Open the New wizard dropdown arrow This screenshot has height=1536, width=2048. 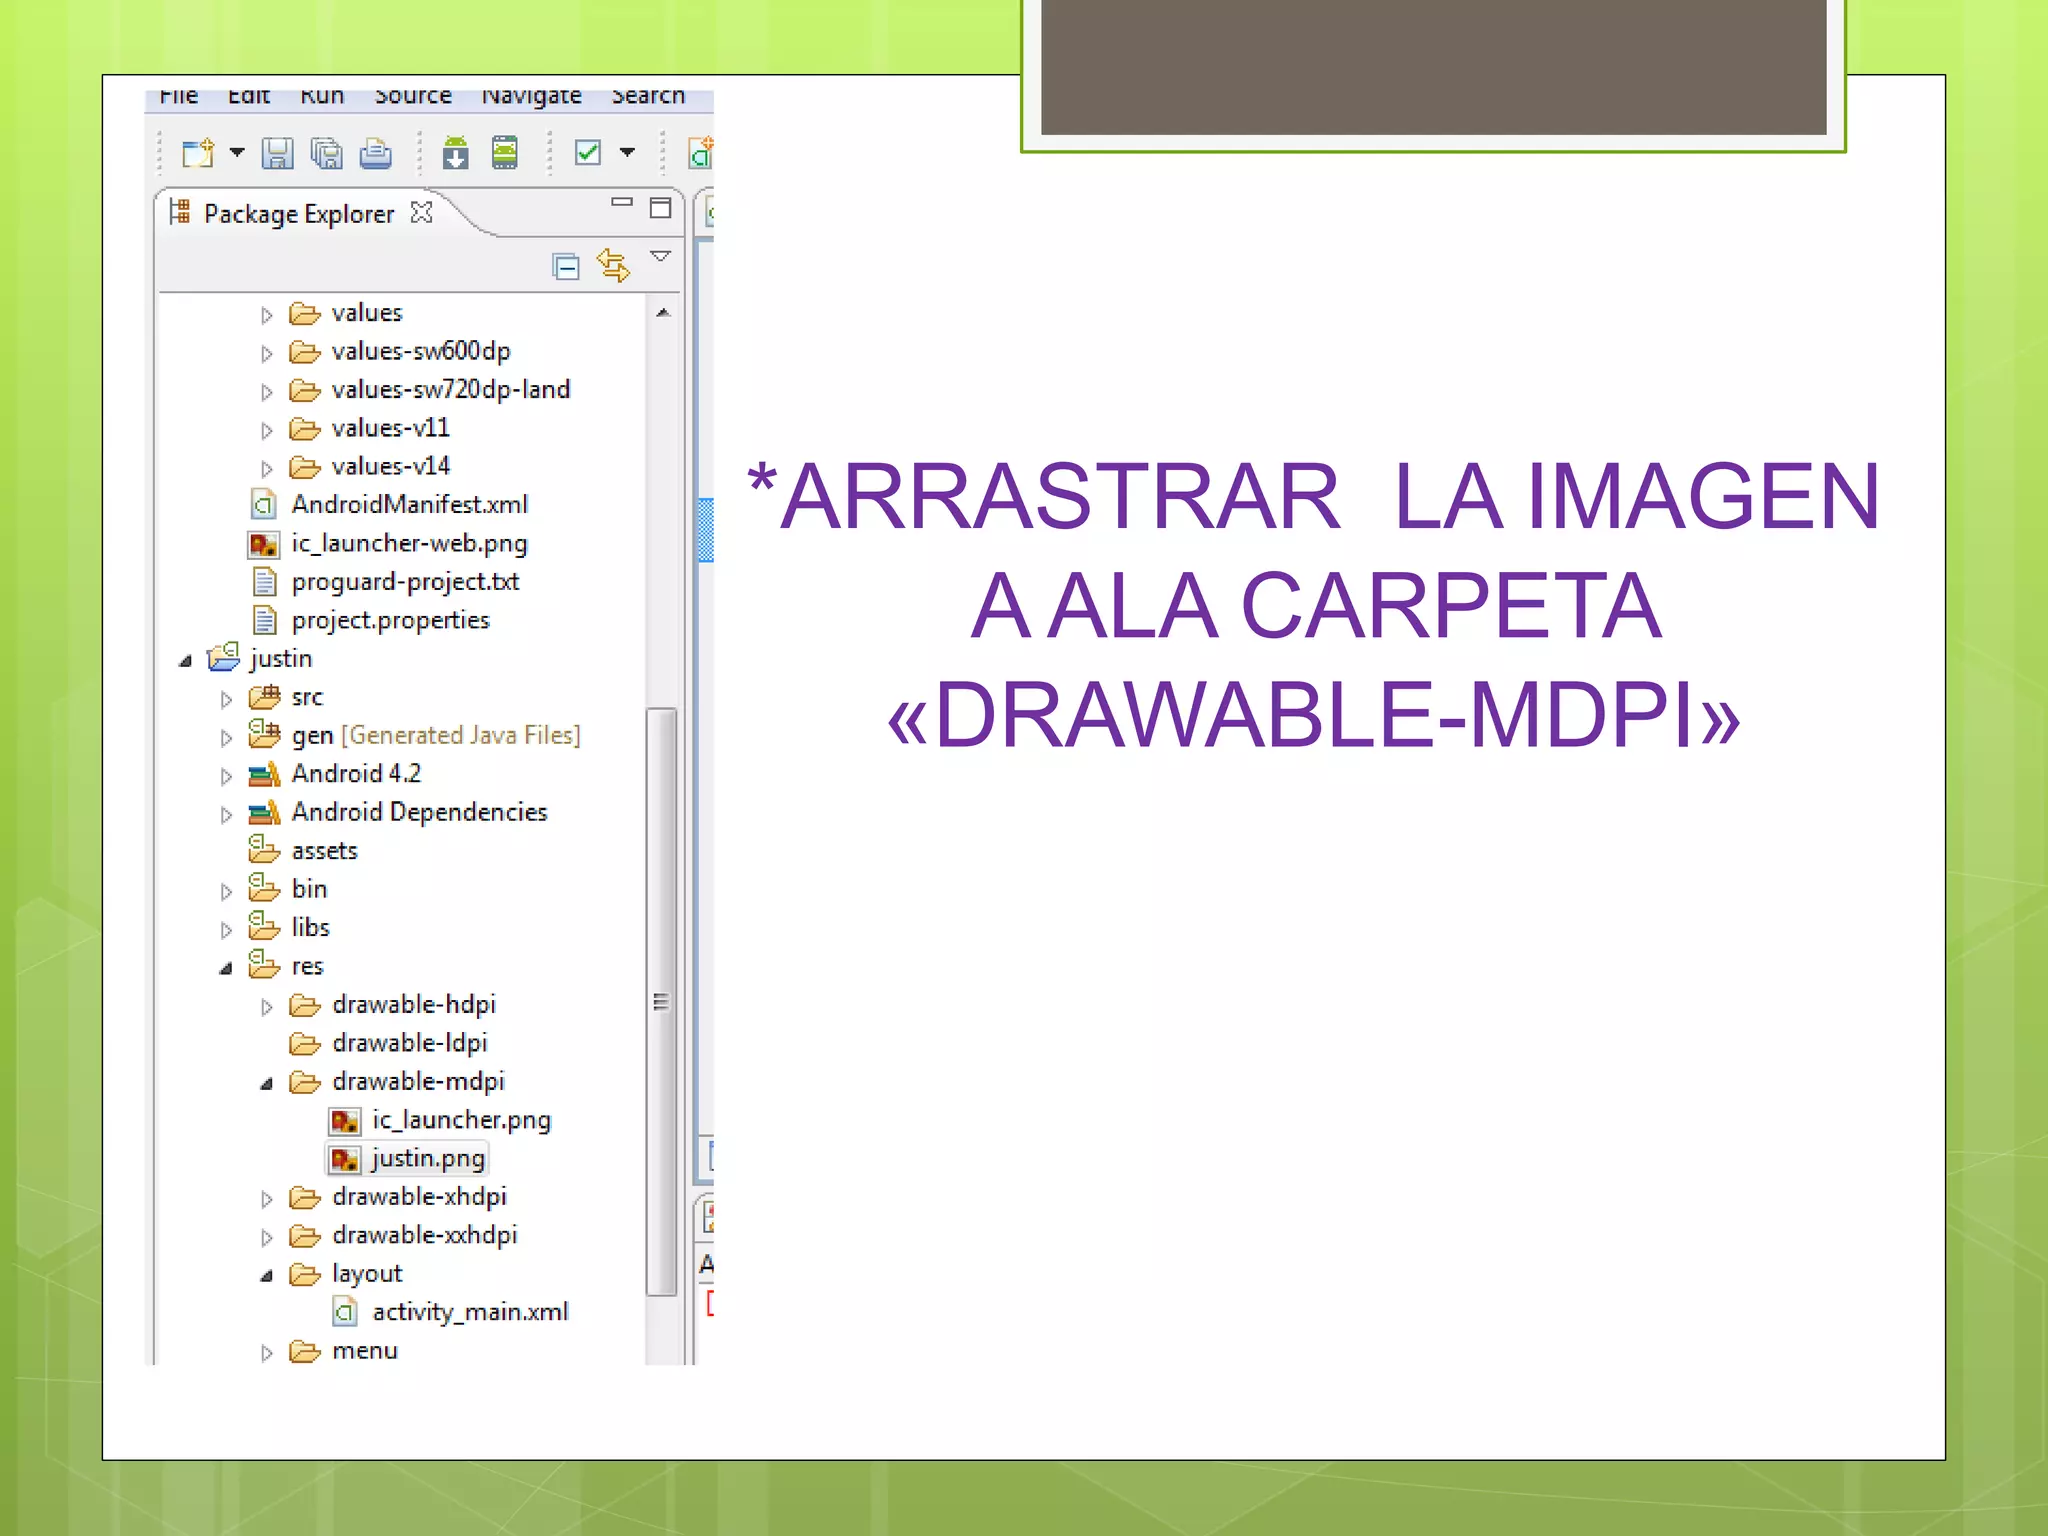pyautogui.click(x=237, y=153)
